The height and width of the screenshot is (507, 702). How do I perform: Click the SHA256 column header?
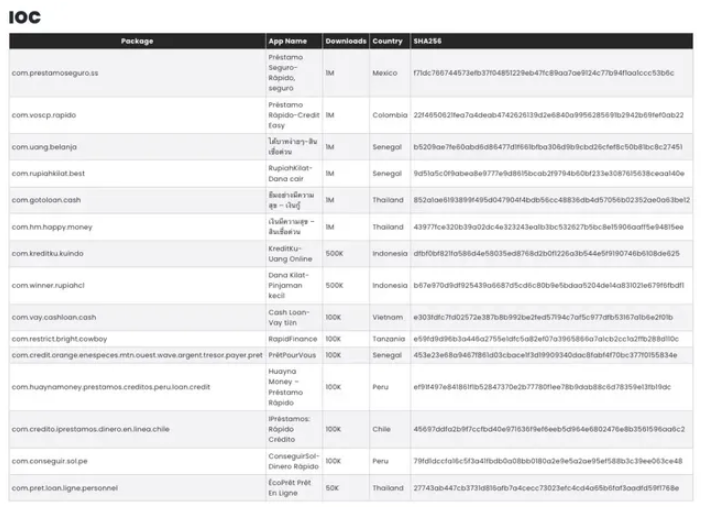tap(423, 41)
